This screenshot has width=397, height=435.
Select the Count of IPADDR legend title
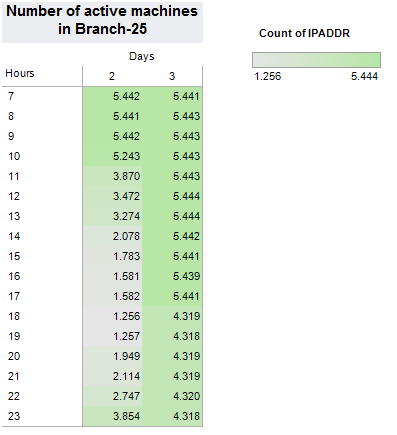pyautogui.click(x=304, y=33)
